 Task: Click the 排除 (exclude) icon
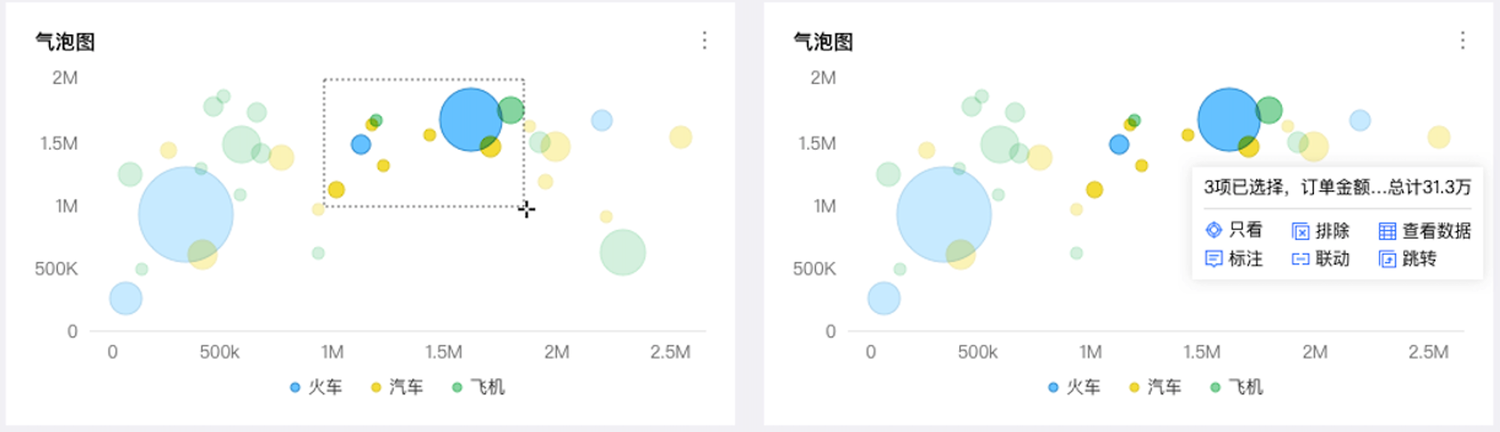[x=1301, y=231]
